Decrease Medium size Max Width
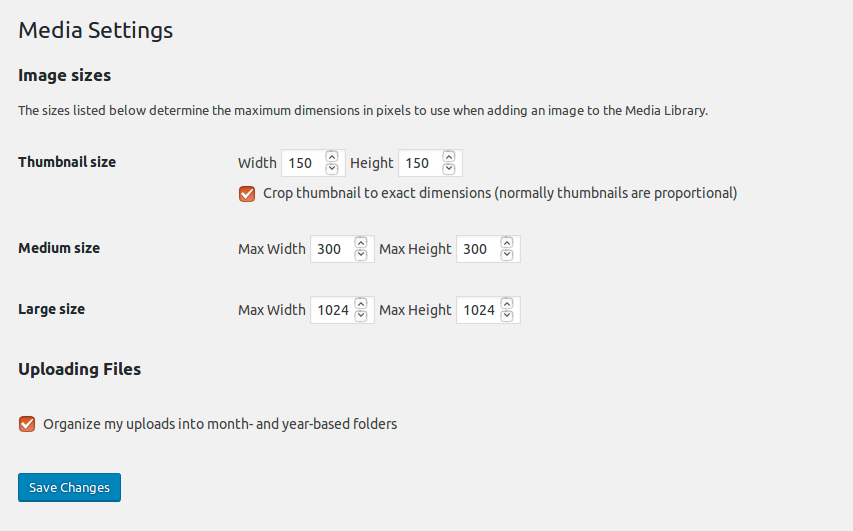This screenshot has height=531, width=853. [x=361, y=255]
